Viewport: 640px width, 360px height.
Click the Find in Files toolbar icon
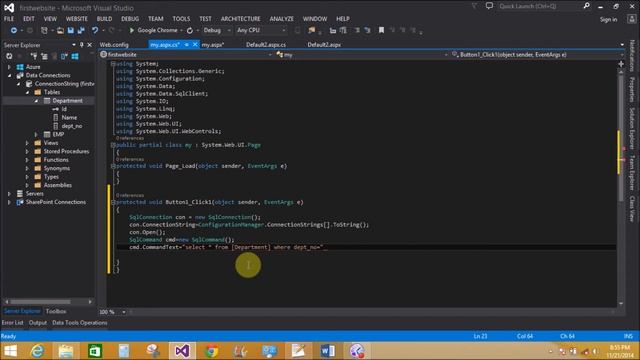point(312,30)
